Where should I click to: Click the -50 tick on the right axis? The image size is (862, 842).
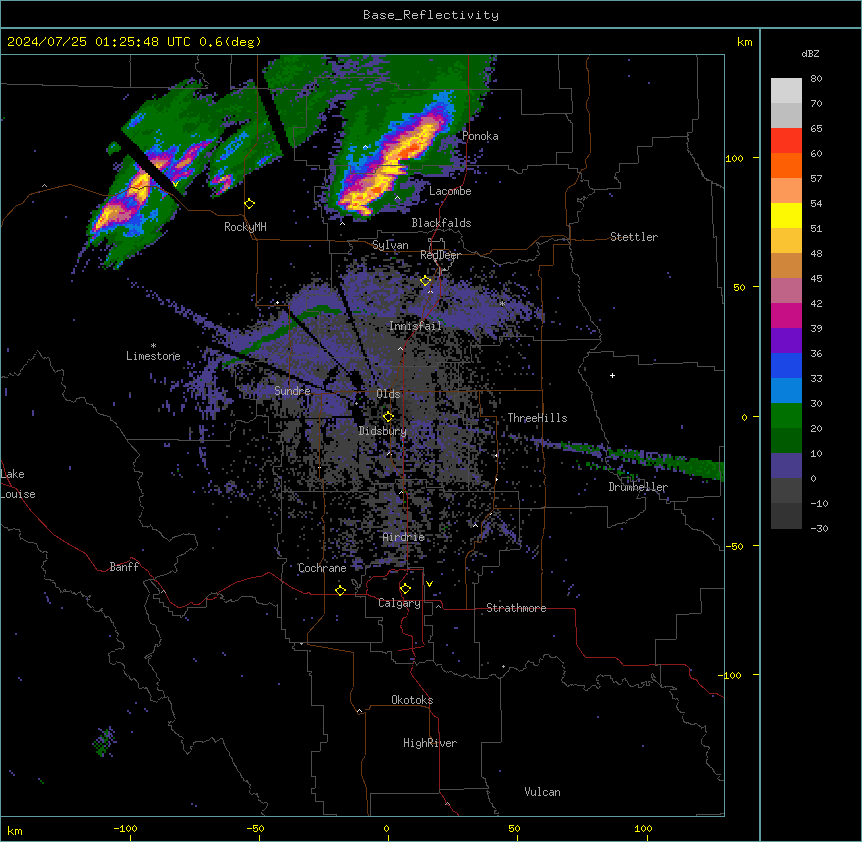(x=734, y=547)
